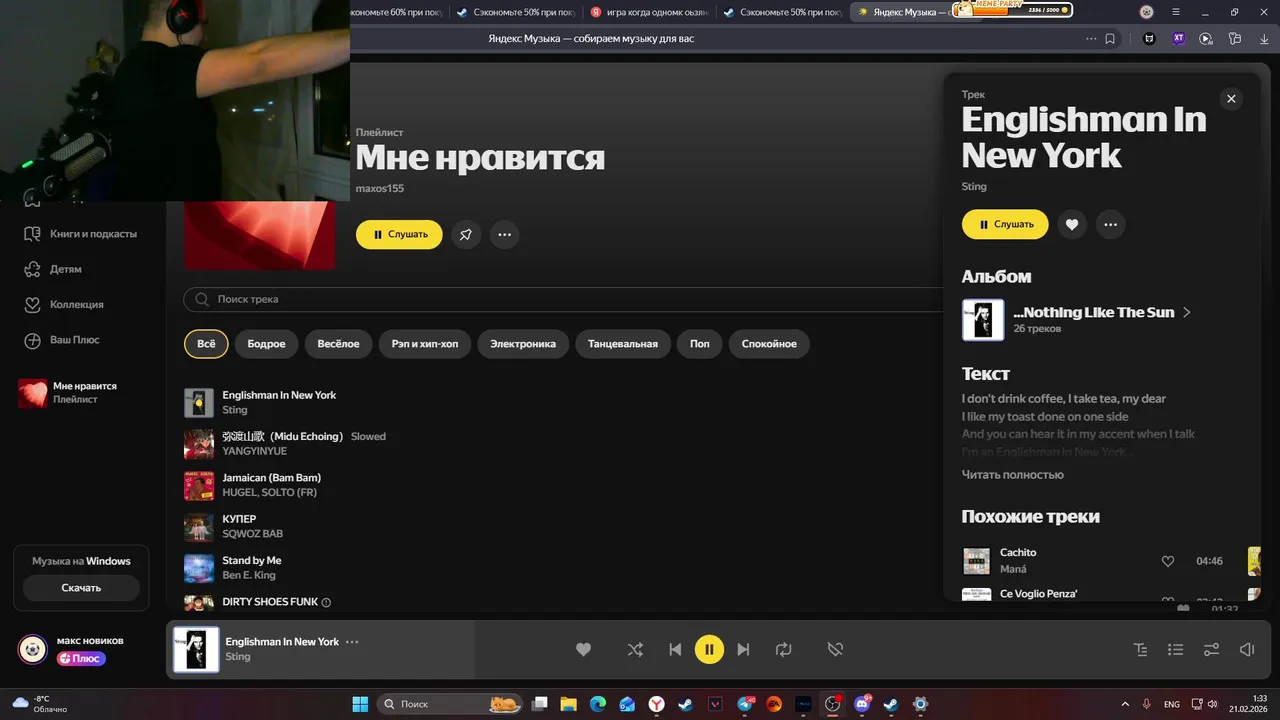Open three-dots menu beside Englishman In New York in player
Viewport: 1280px width, 720px height.
[x=352, y=642]
